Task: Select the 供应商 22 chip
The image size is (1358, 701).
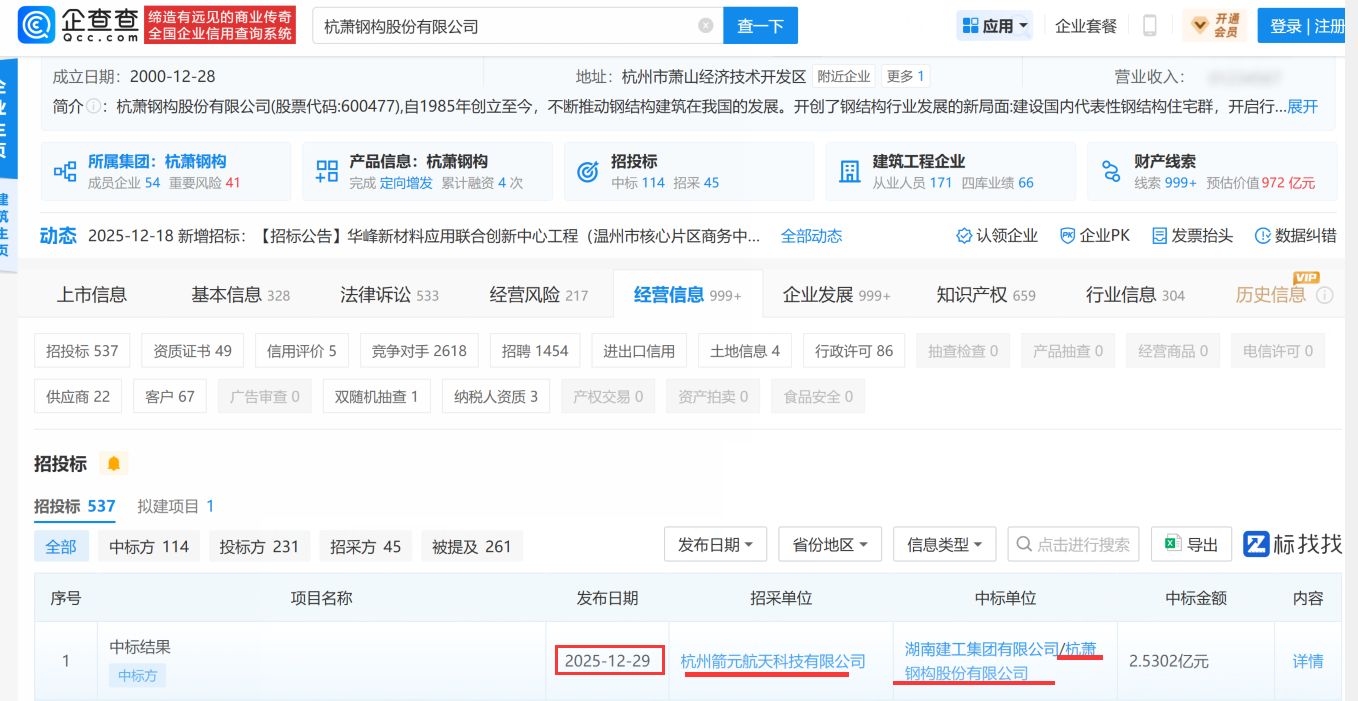Action: [78, 396]
